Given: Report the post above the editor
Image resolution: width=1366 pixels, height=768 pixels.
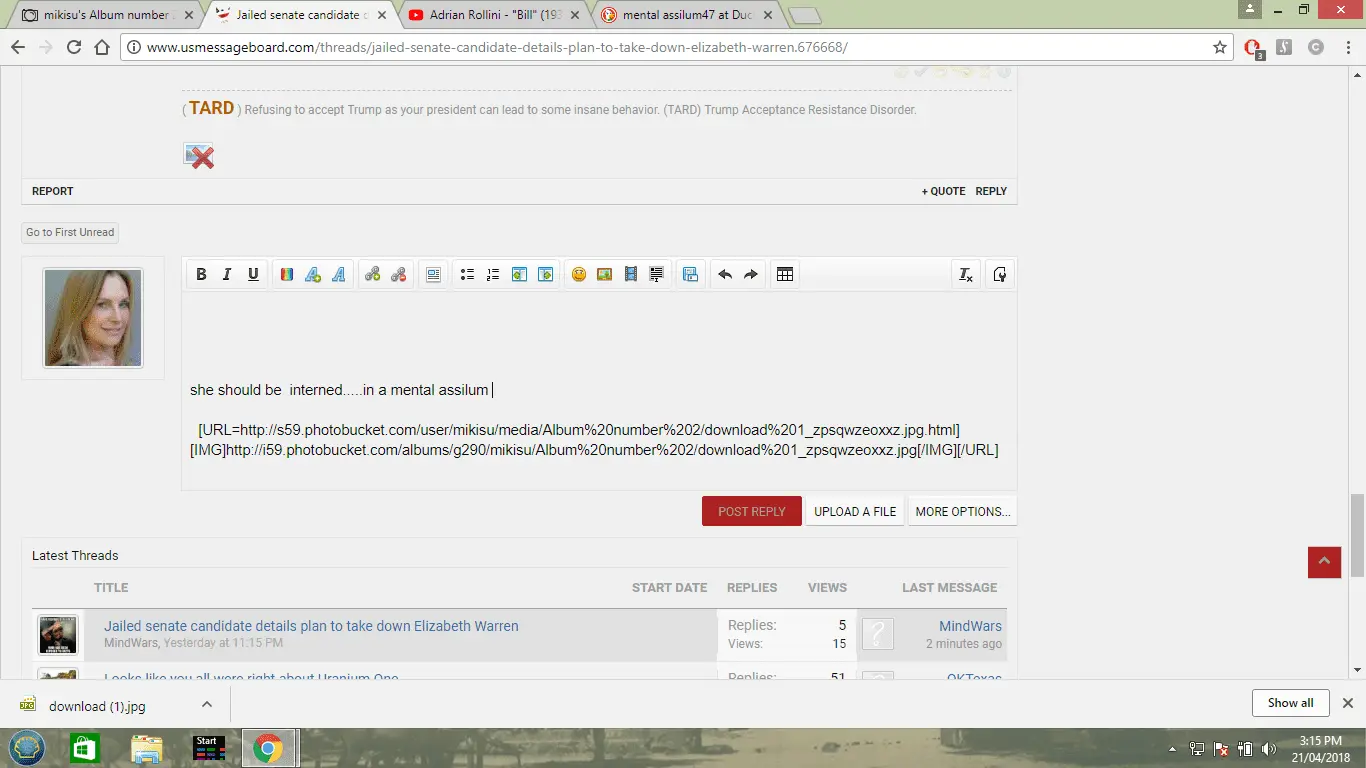Looking at the screenshot, I should [53, 191].
